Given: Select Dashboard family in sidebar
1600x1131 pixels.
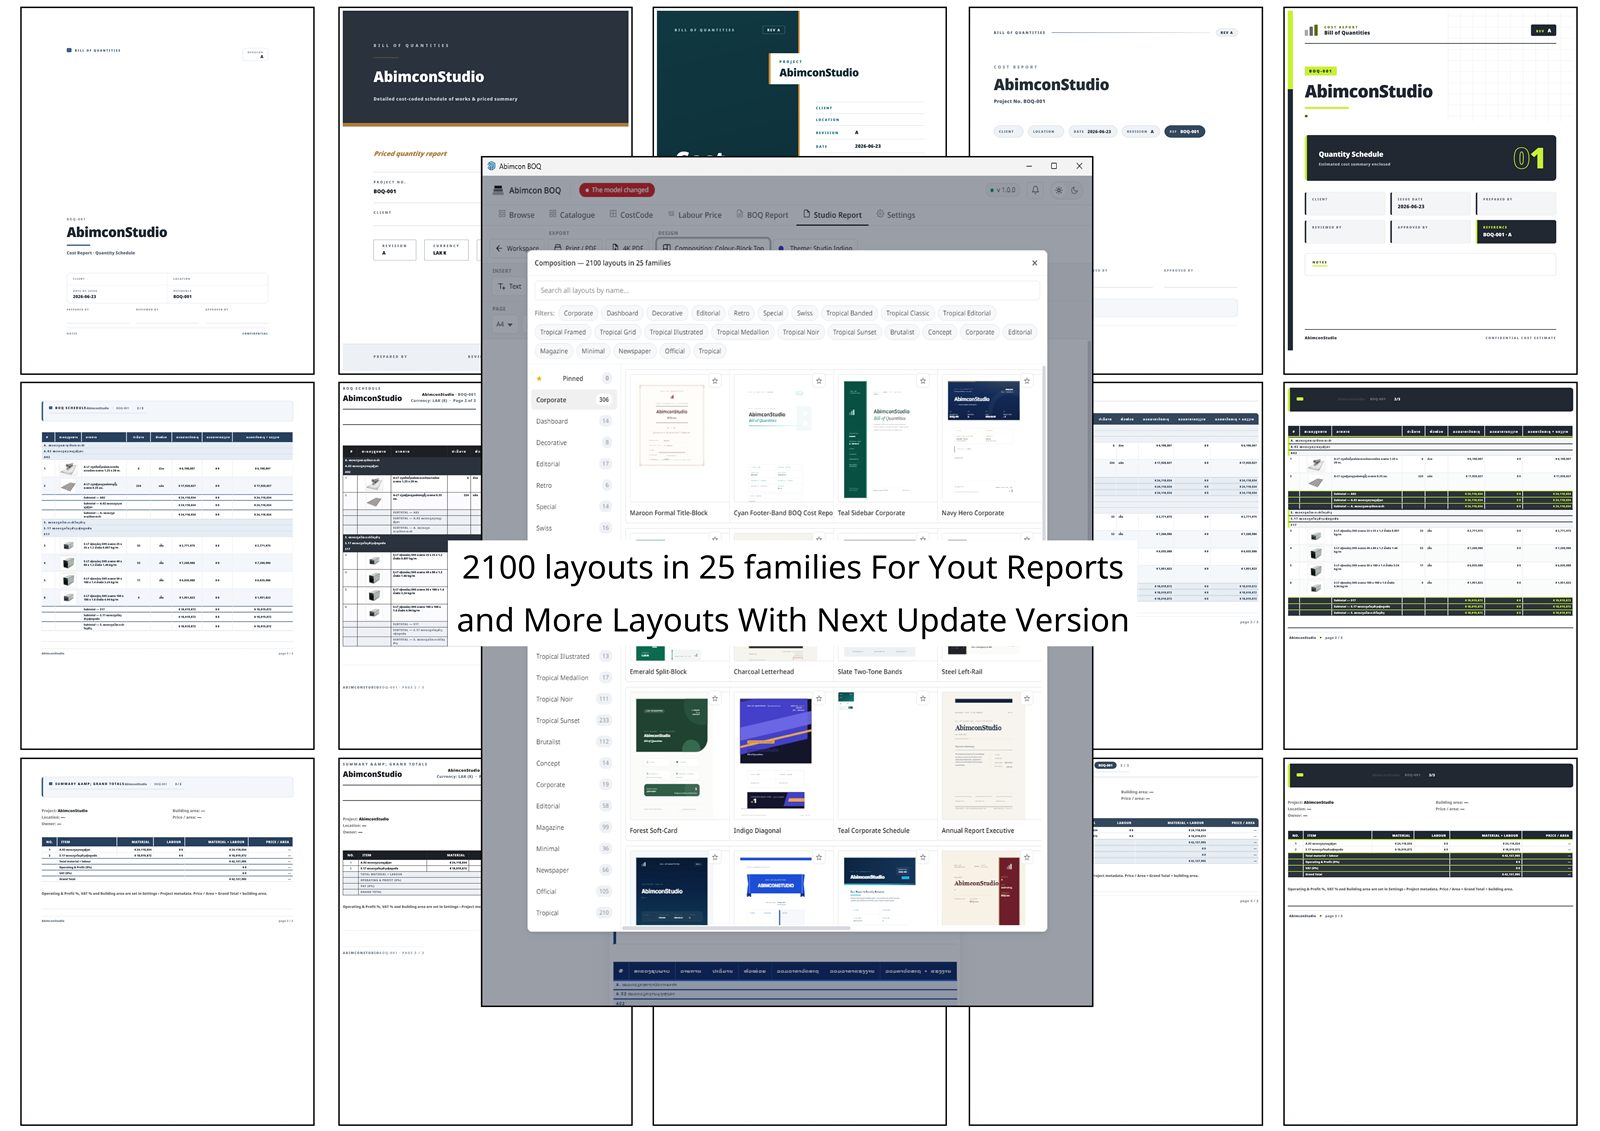Looking at the screenshot, I should (x=574, y=421).
